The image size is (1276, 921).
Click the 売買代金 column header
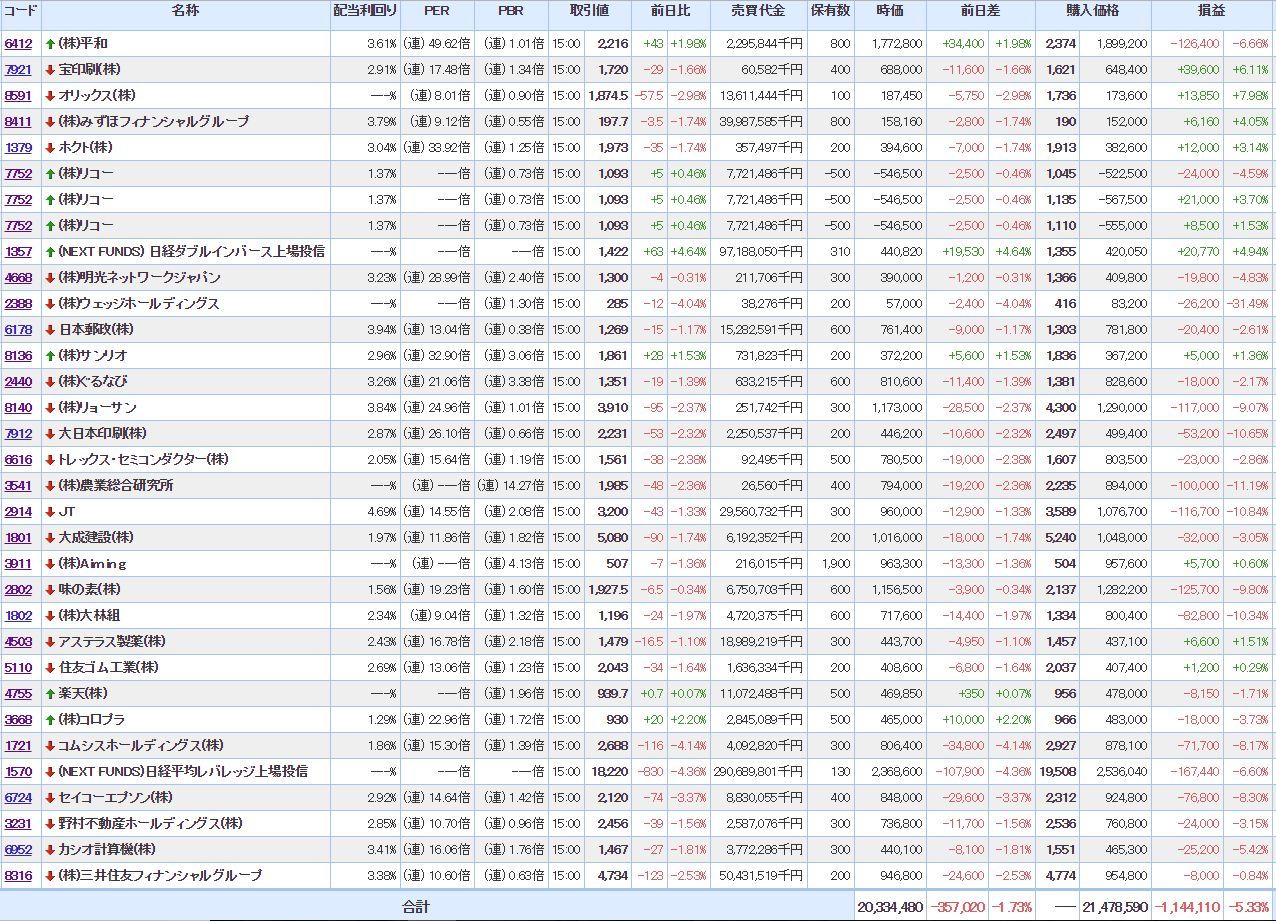[759, 11]
